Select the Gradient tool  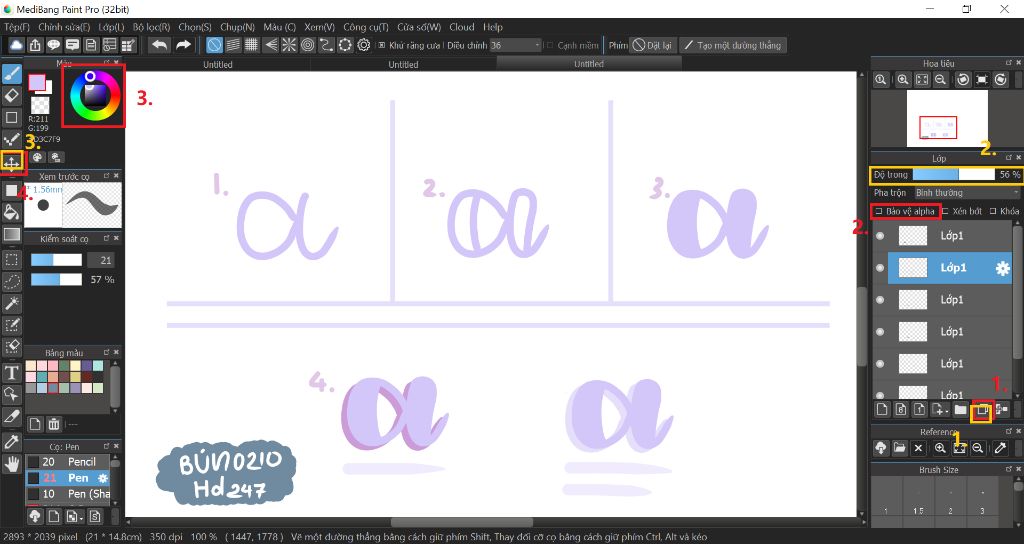tap(12, 234)
